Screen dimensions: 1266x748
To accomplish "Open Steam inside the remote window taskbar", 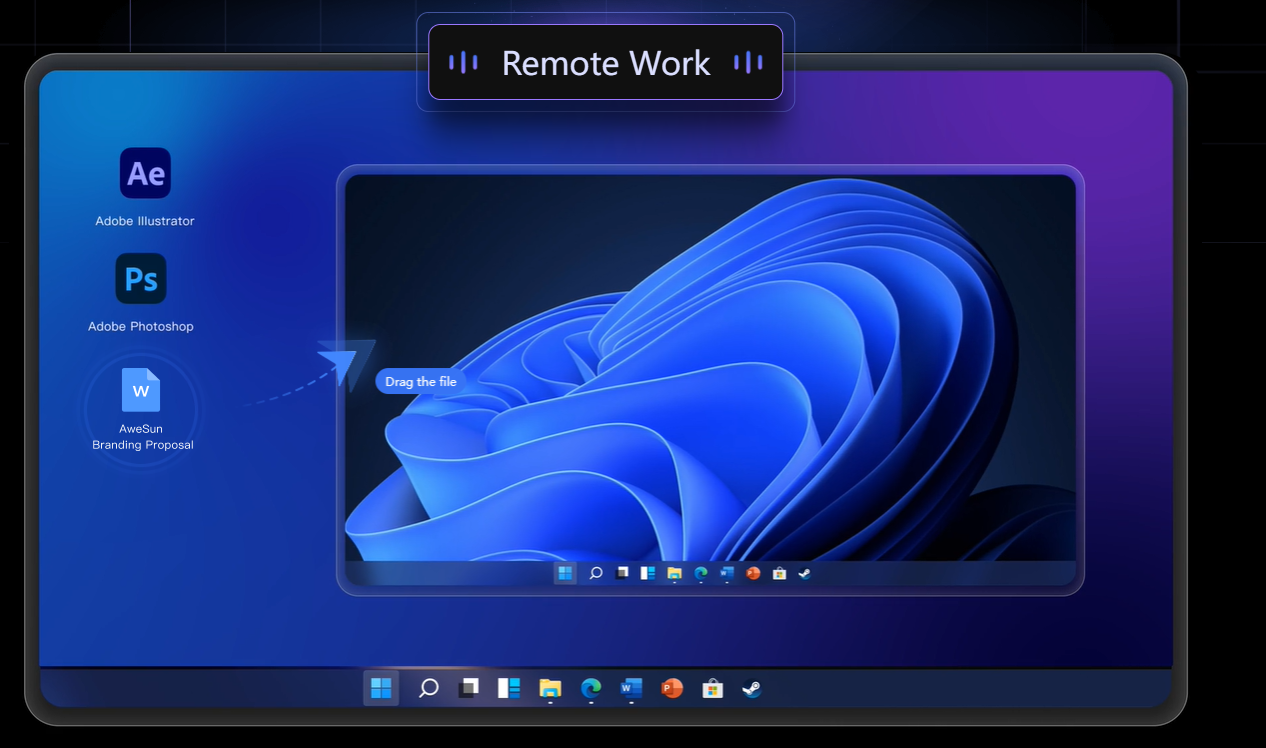I will [x=804, y=573].
